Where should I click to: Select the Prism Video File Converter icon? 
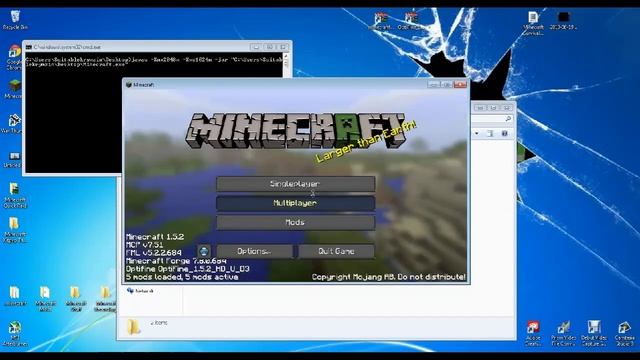coord(564,333)
